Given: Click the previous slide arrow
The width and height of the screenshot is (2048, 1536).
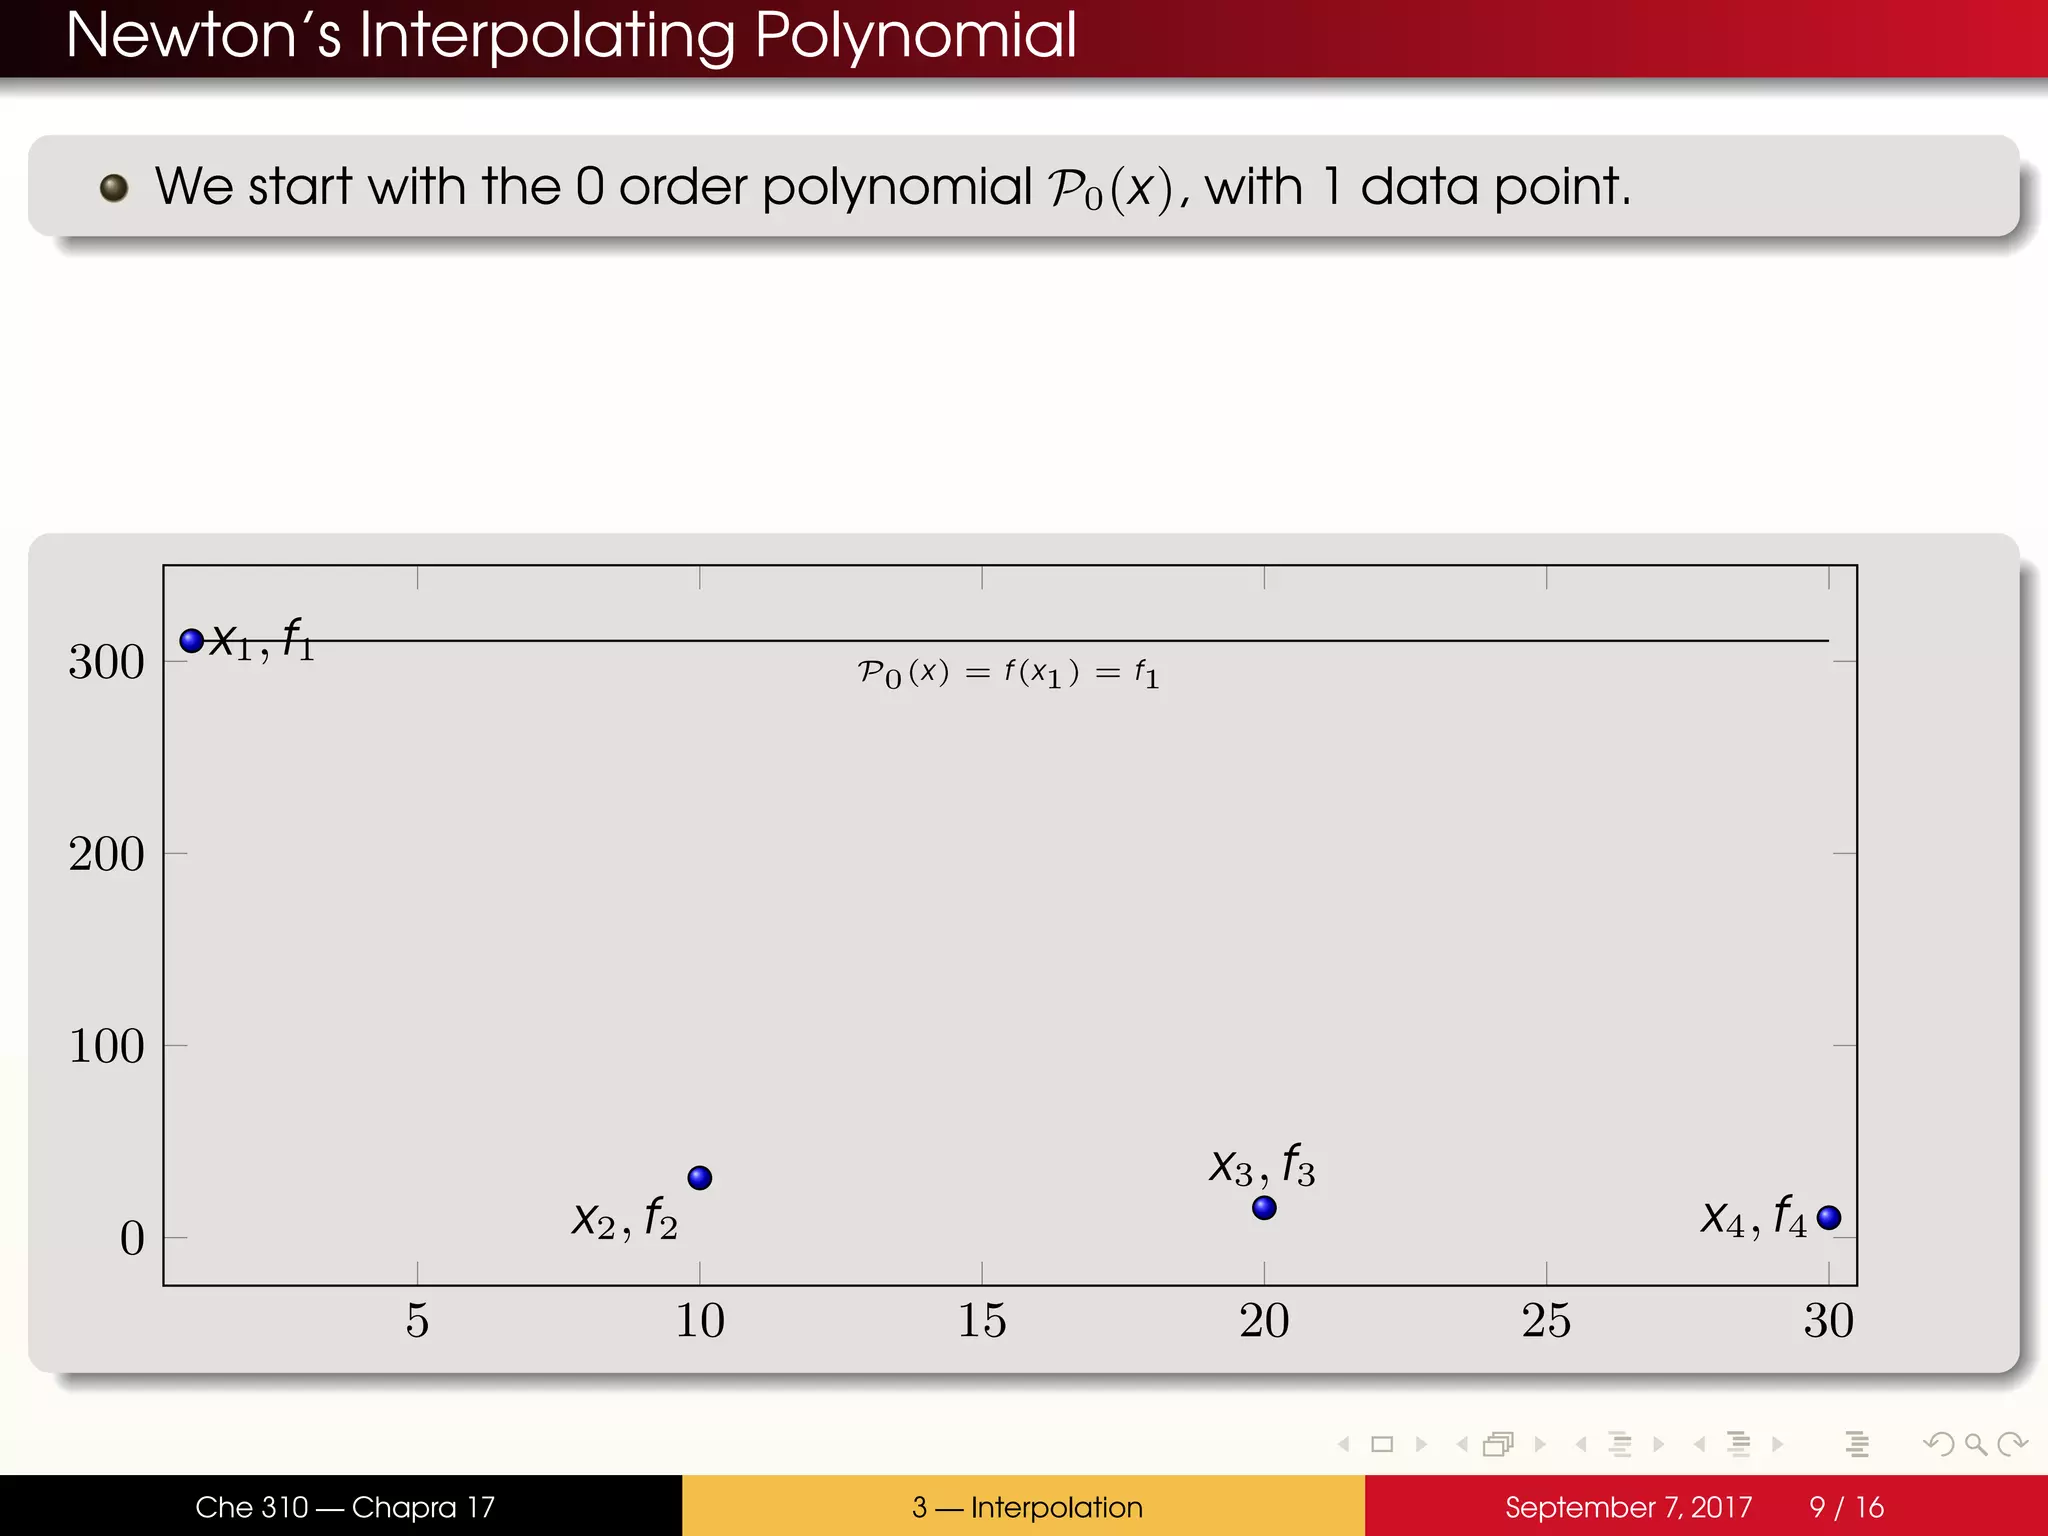Looking at the screenshot, I should (1344, 1444).
